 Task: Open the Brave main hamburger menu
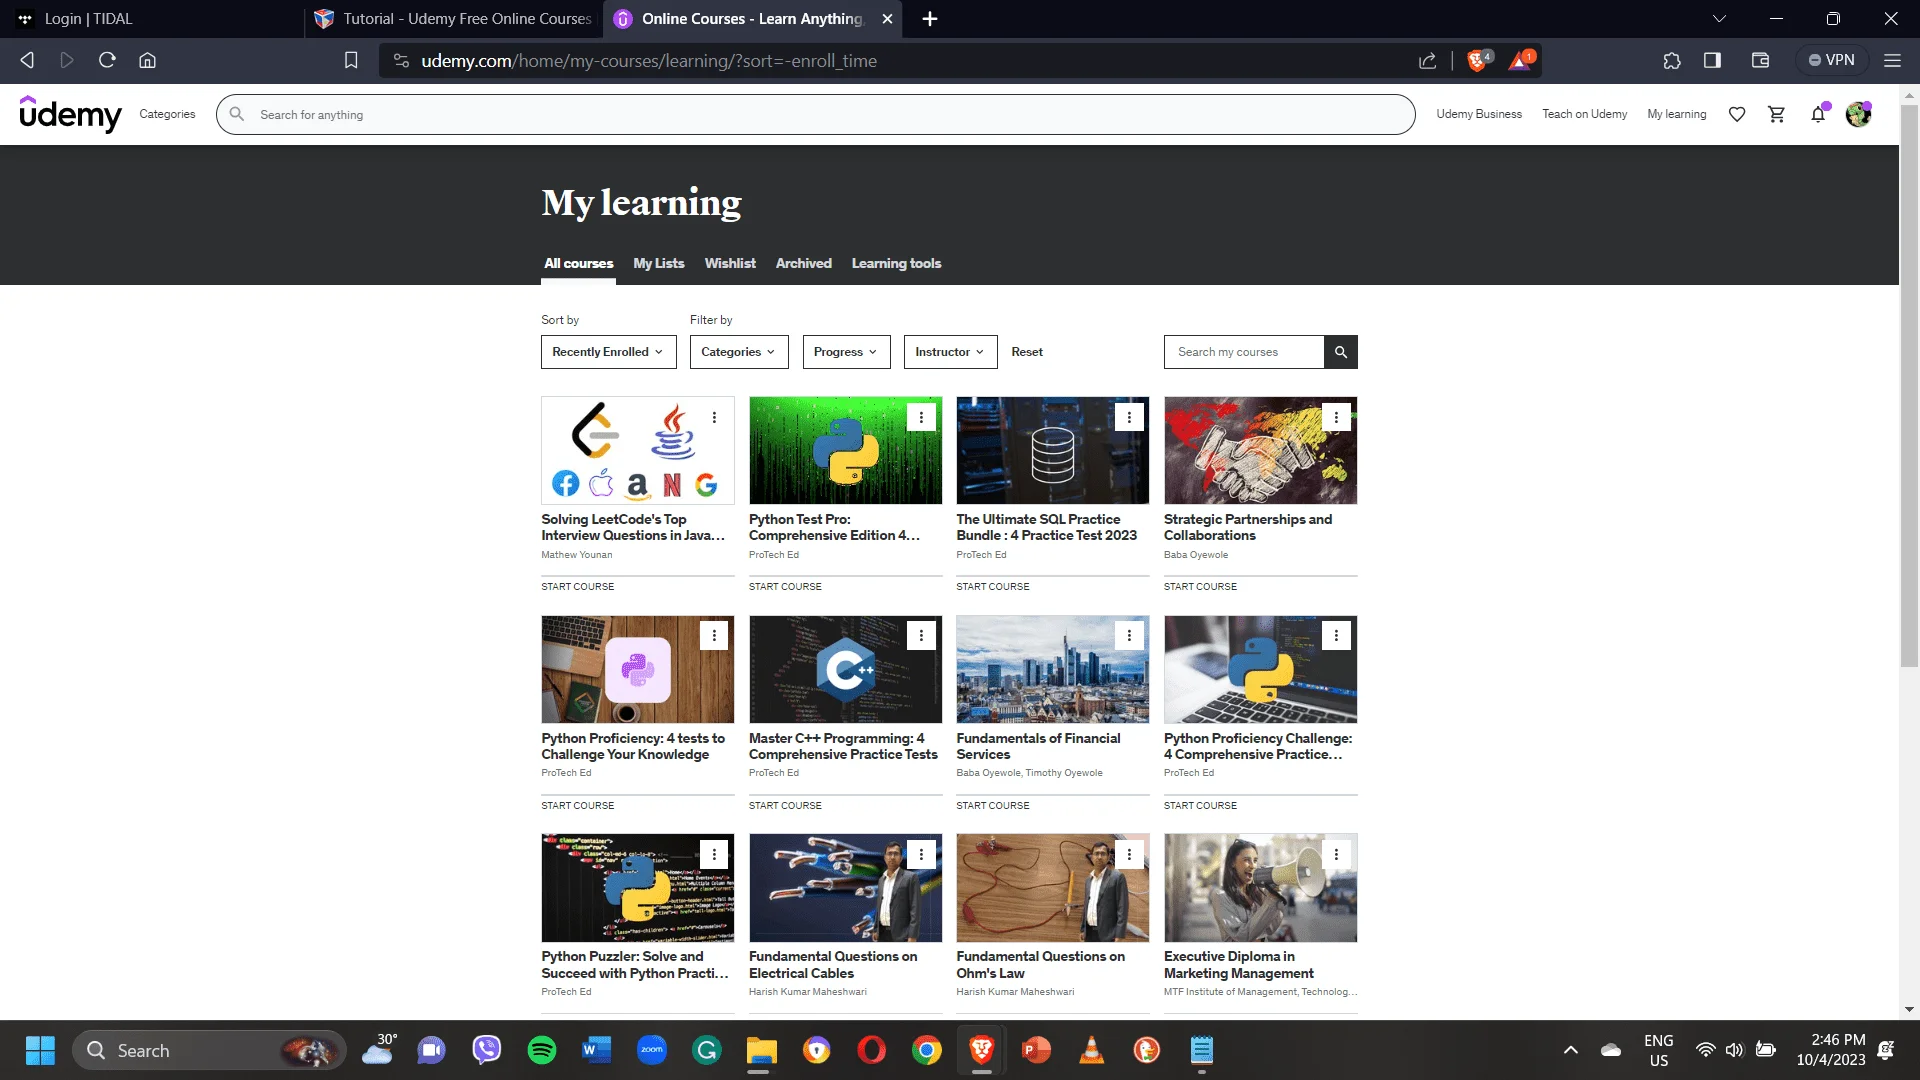click(x=1892, y=60)
